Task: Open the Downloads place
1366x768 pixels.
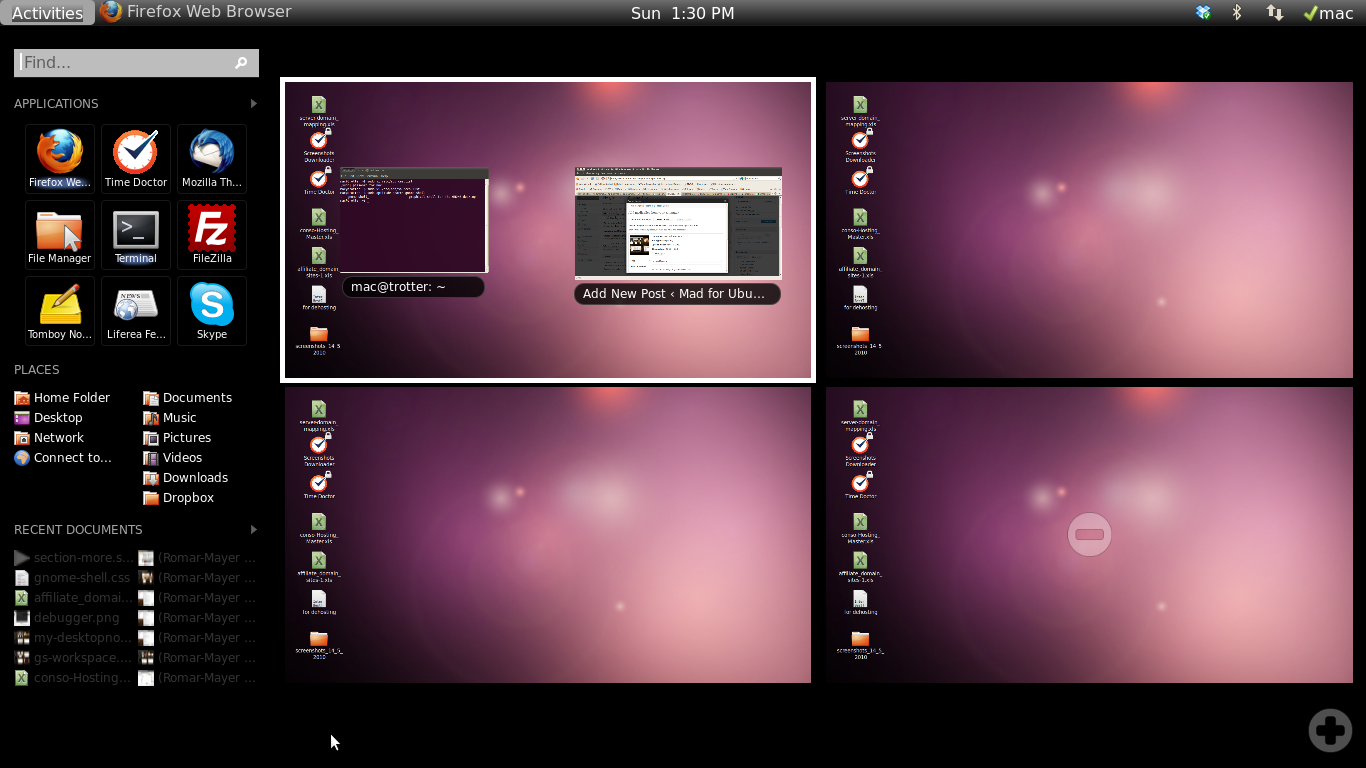Action: point(194,477)
